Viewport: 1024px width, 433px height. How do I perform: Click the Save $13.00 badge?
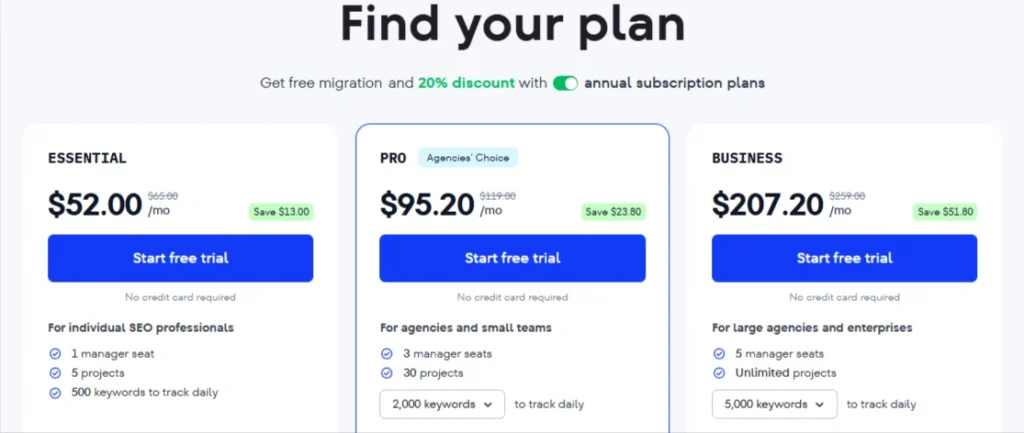[x=281, y=212]
